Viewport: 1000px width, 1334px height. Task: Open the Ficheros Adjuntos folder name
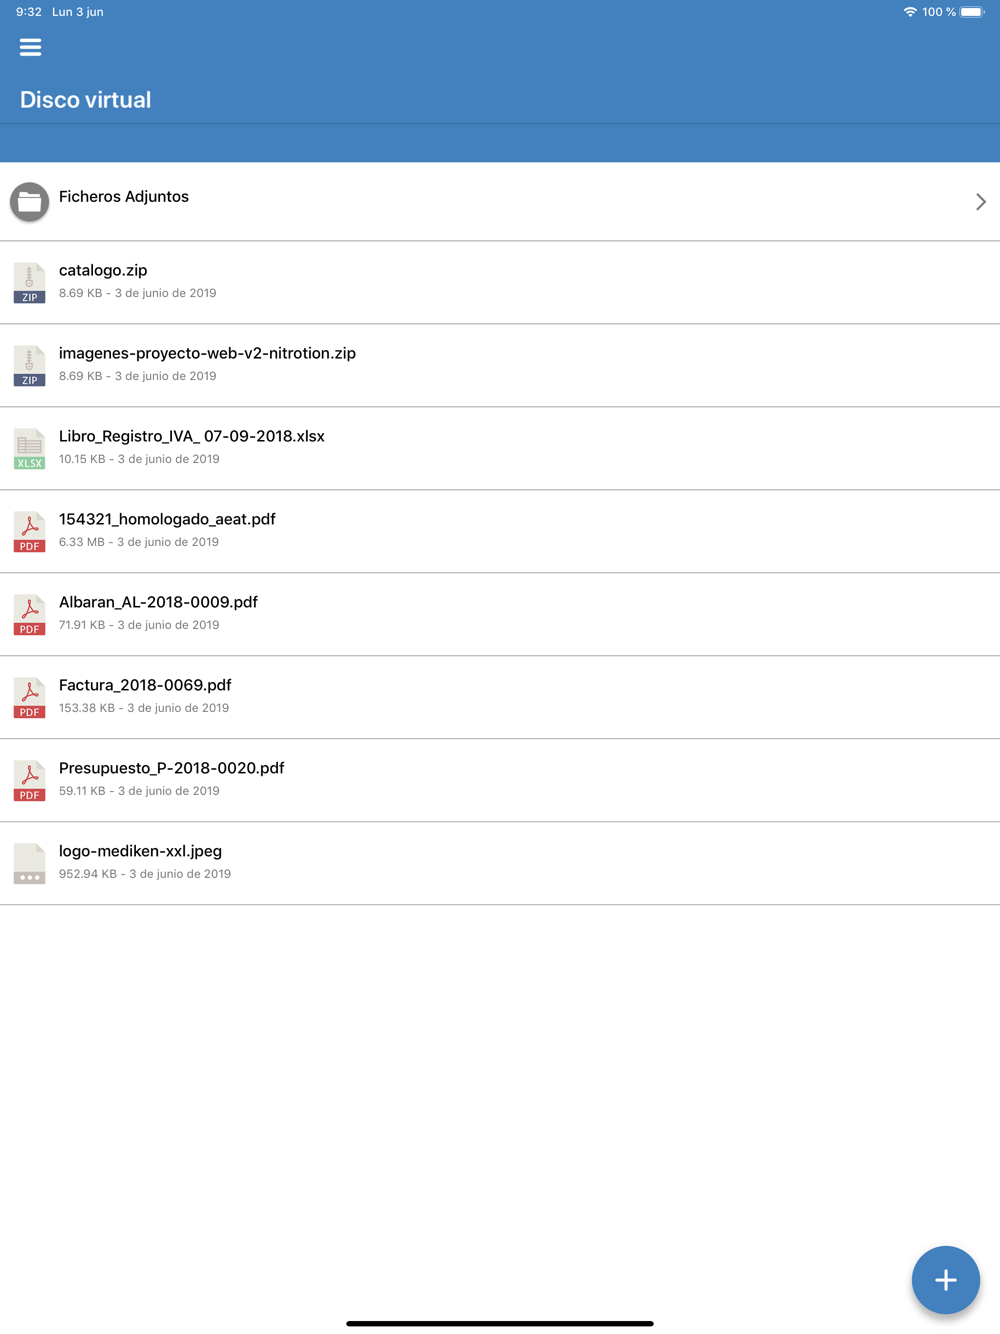[x=124, y=197]
